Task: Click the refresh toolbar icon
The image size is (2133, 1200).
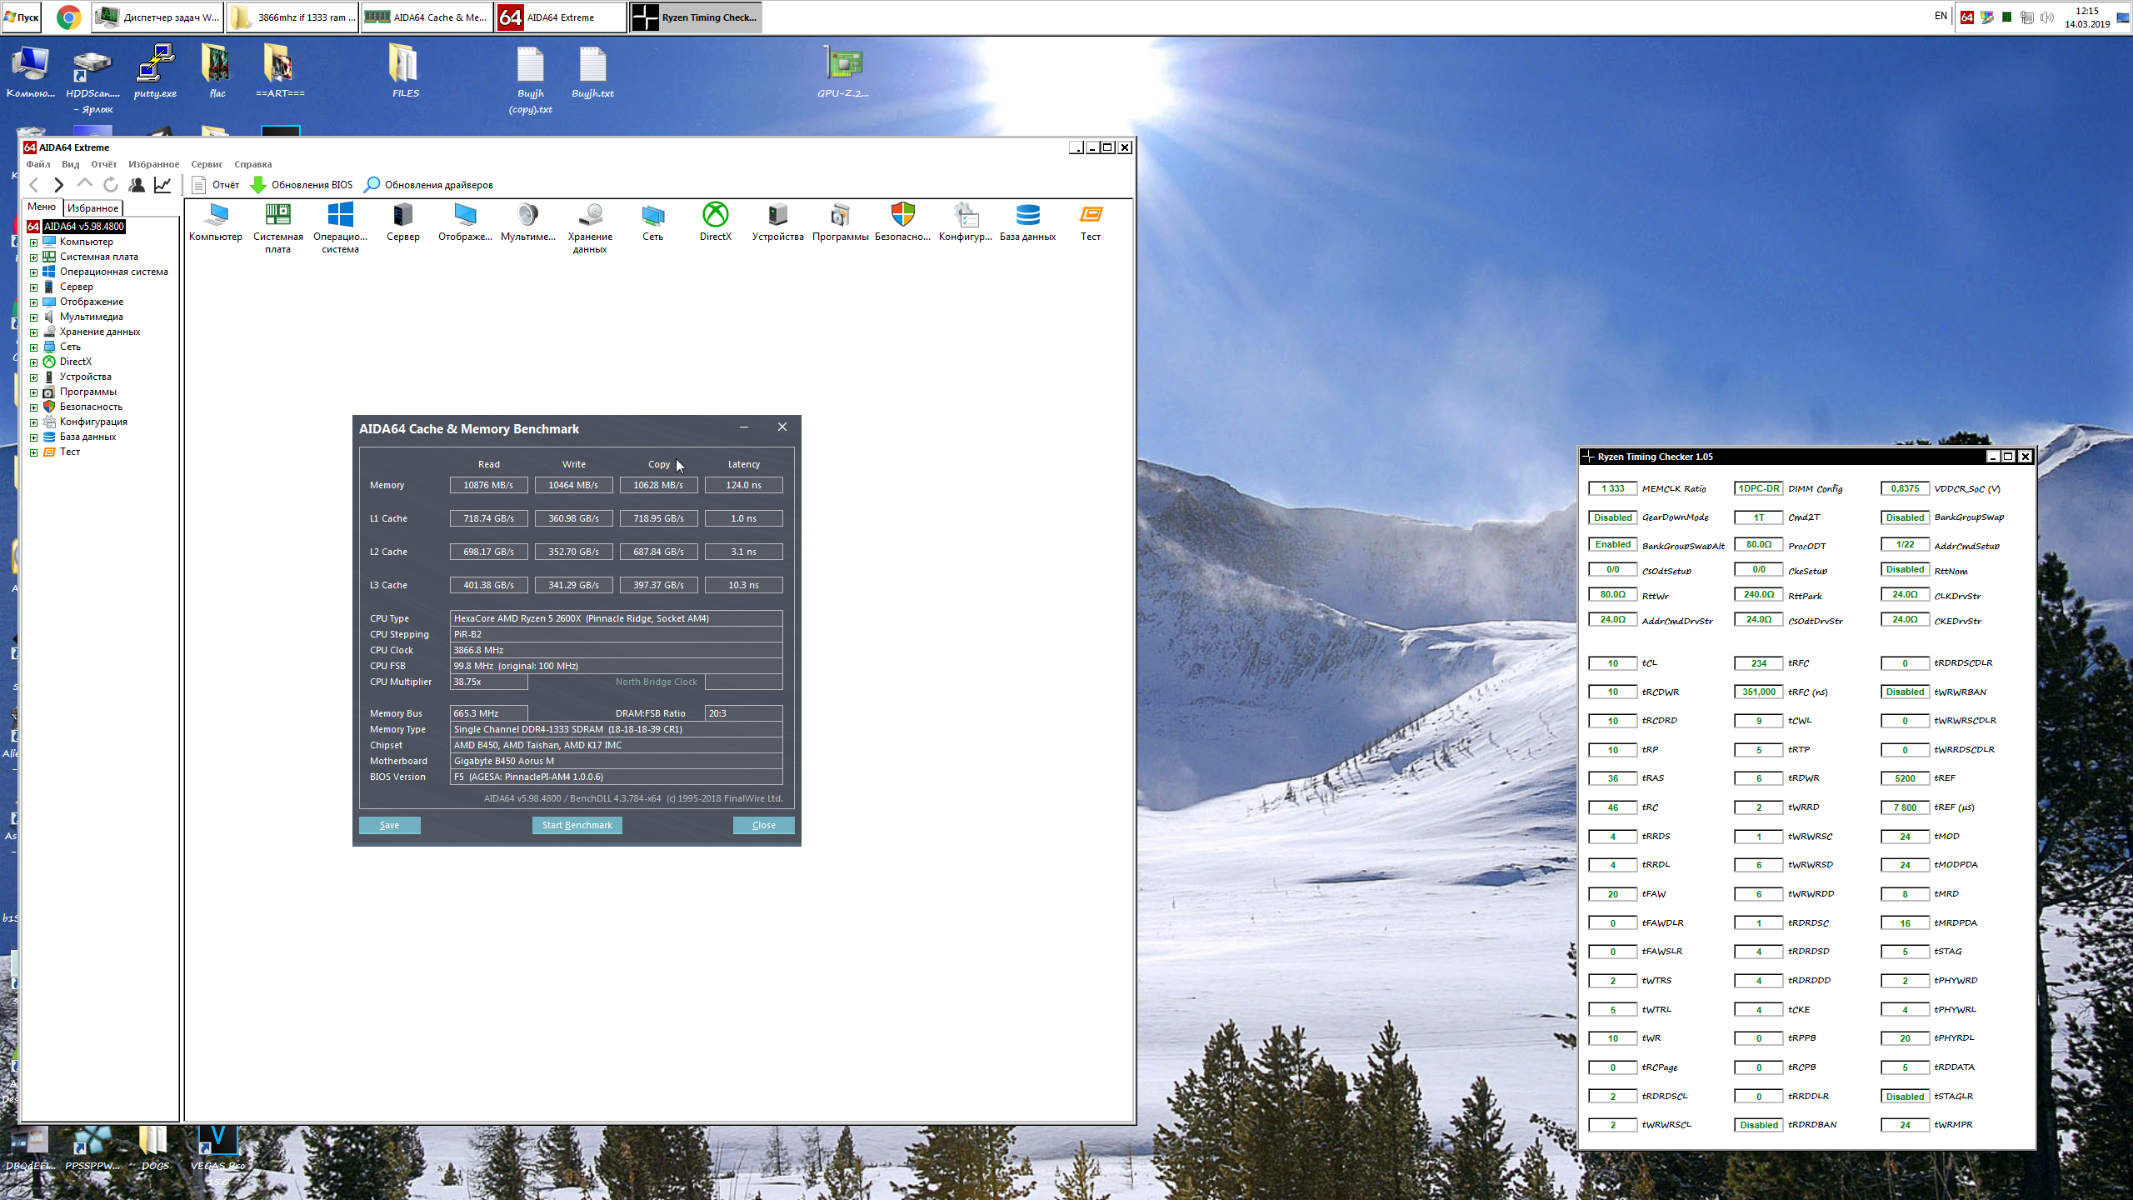Action: pos(111,185)
